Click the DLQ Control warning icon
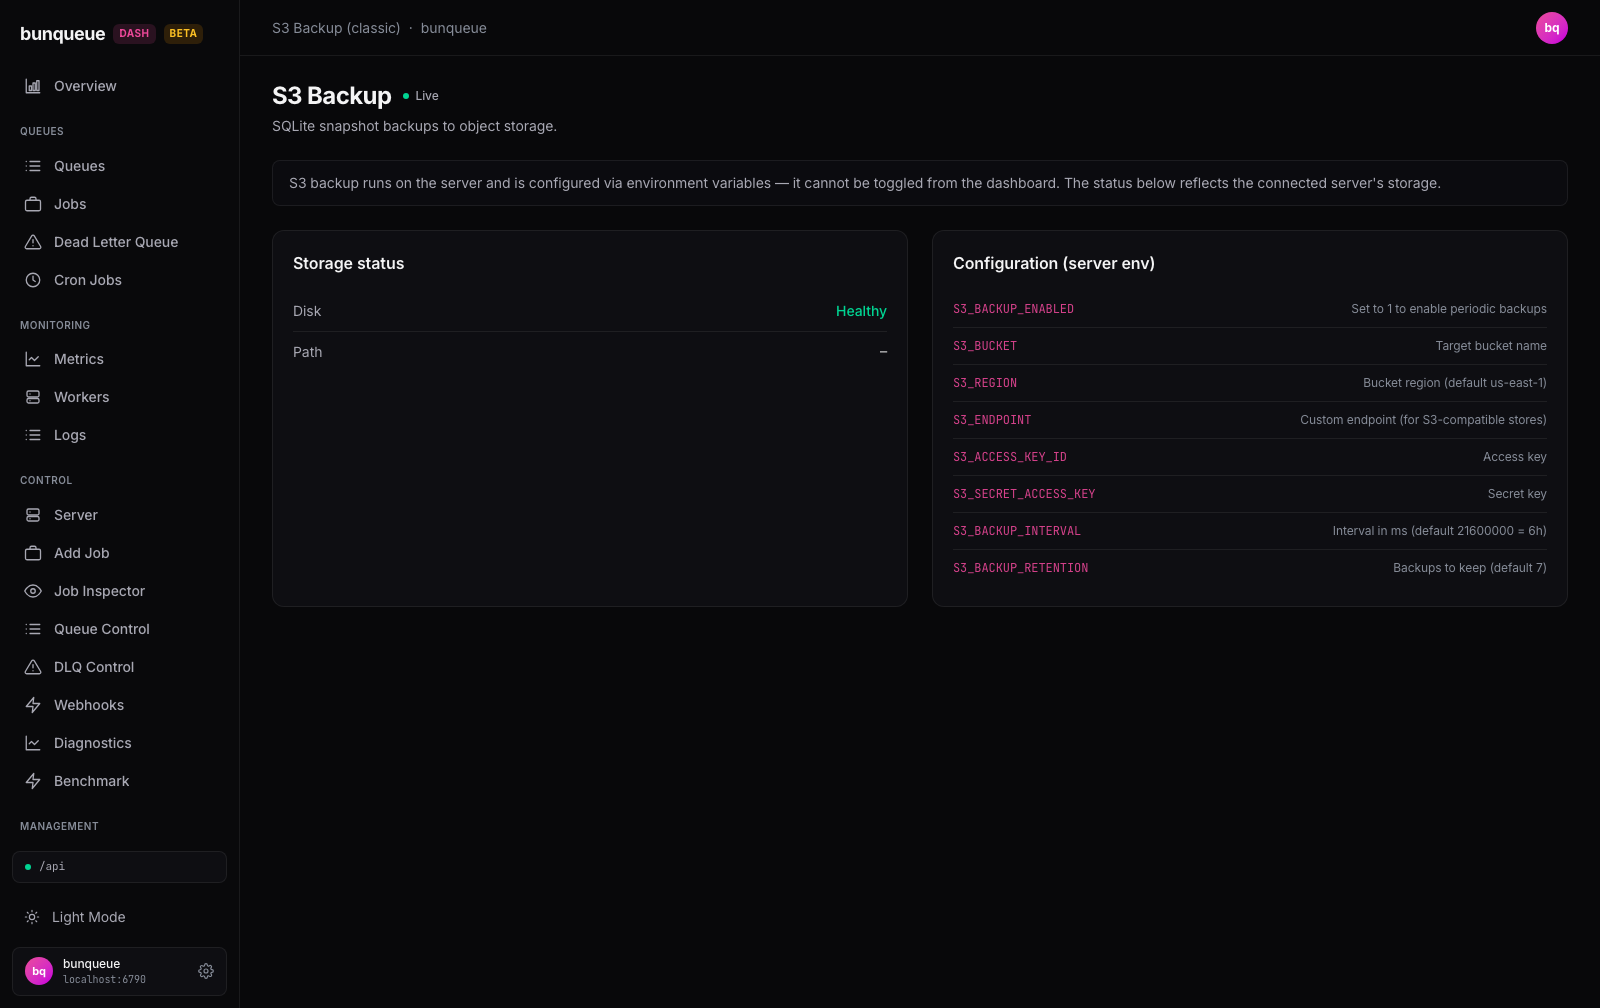The image size is (1600, 1008). click(x=33, y=667)
